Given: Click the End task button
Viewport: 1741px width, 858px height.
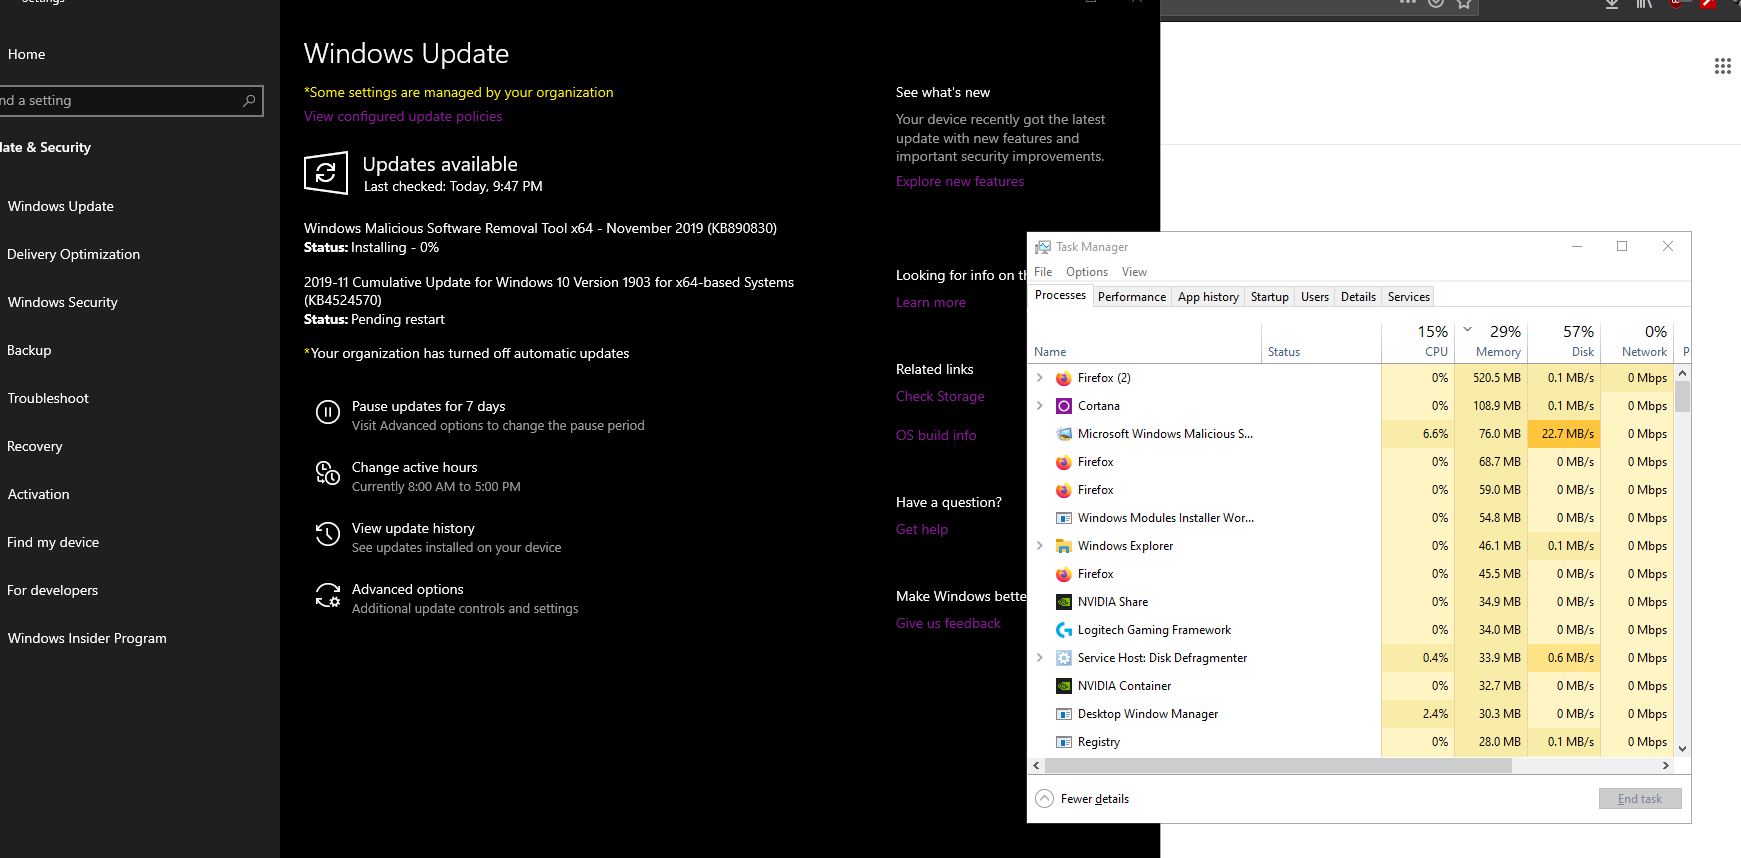Looking at the screenshot, I should coord(1640,799).
